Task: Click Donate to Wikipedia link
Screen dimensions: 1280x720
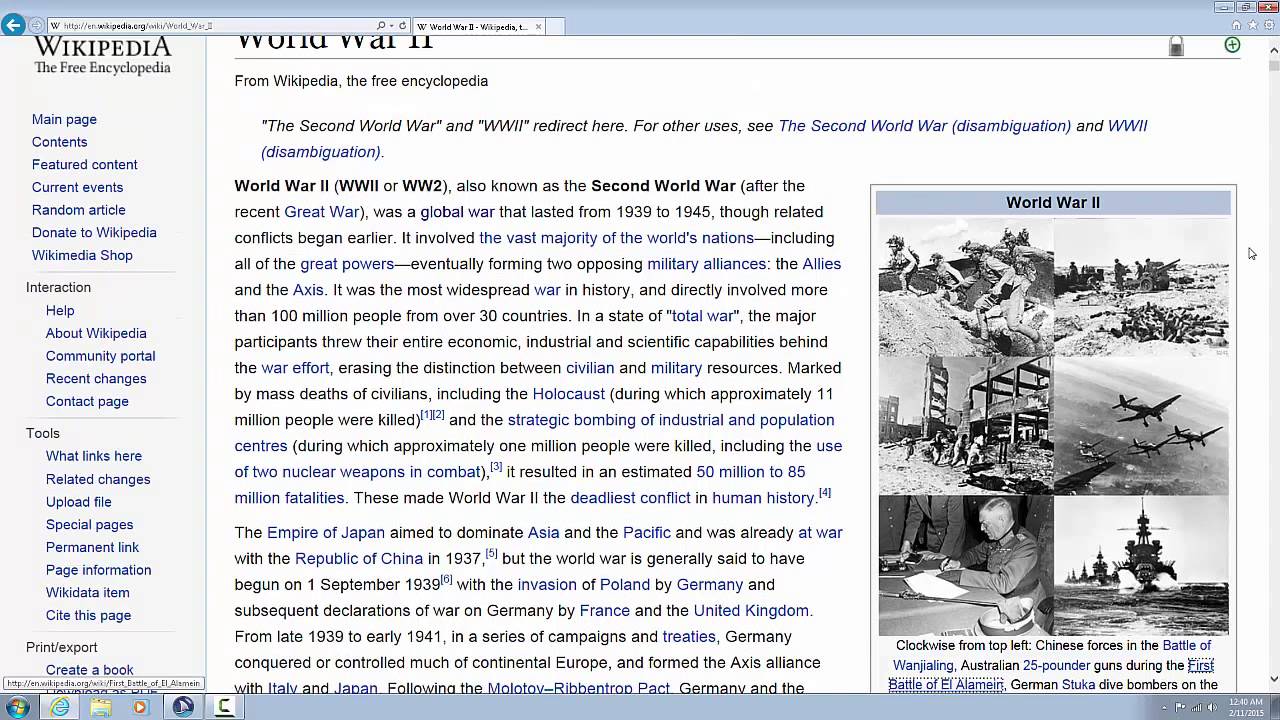Action: click(94, 233)
